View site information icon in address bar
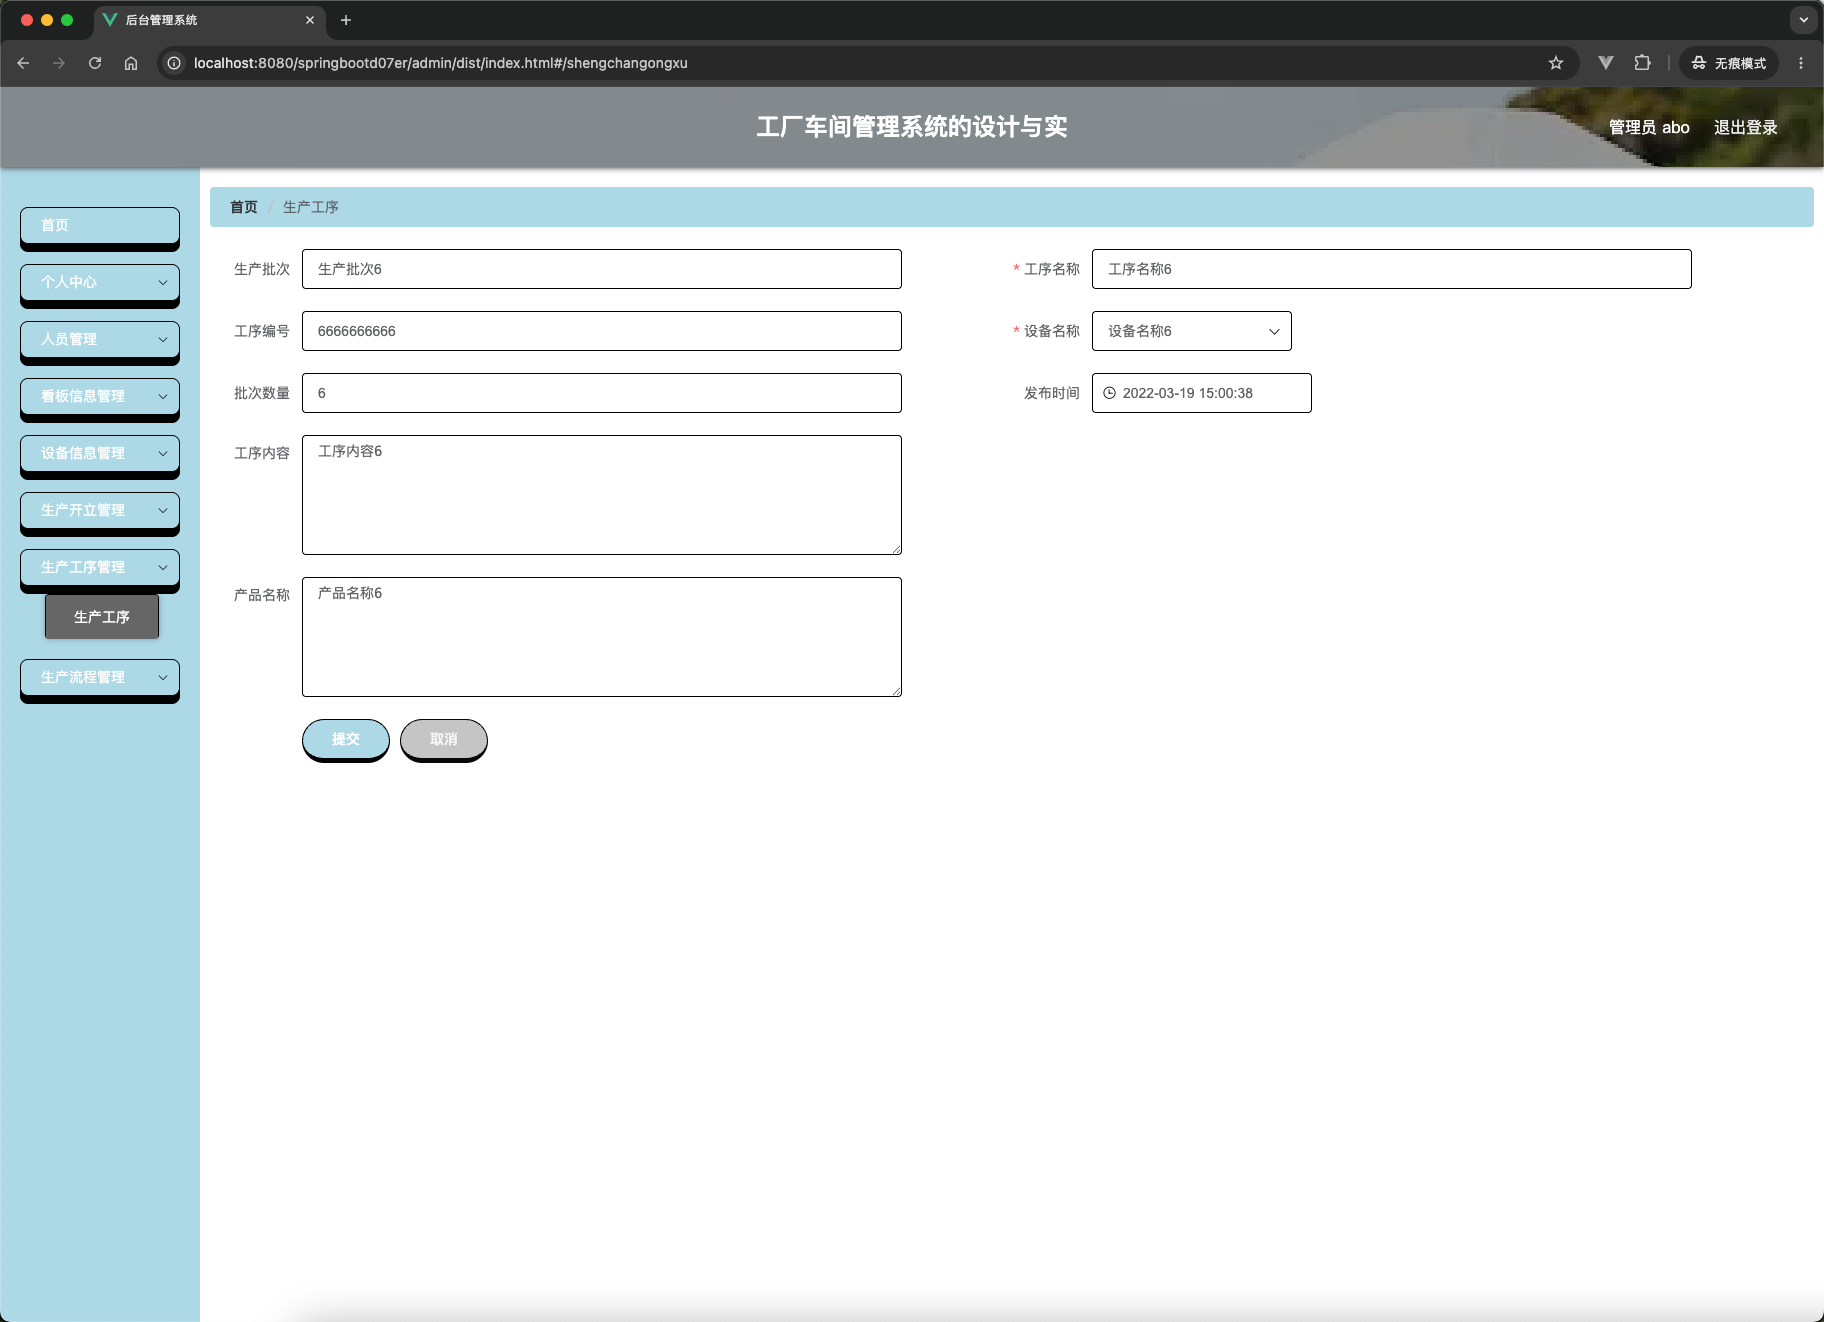This screenshot has width=1824, height=1322. [x=174, y=63]
